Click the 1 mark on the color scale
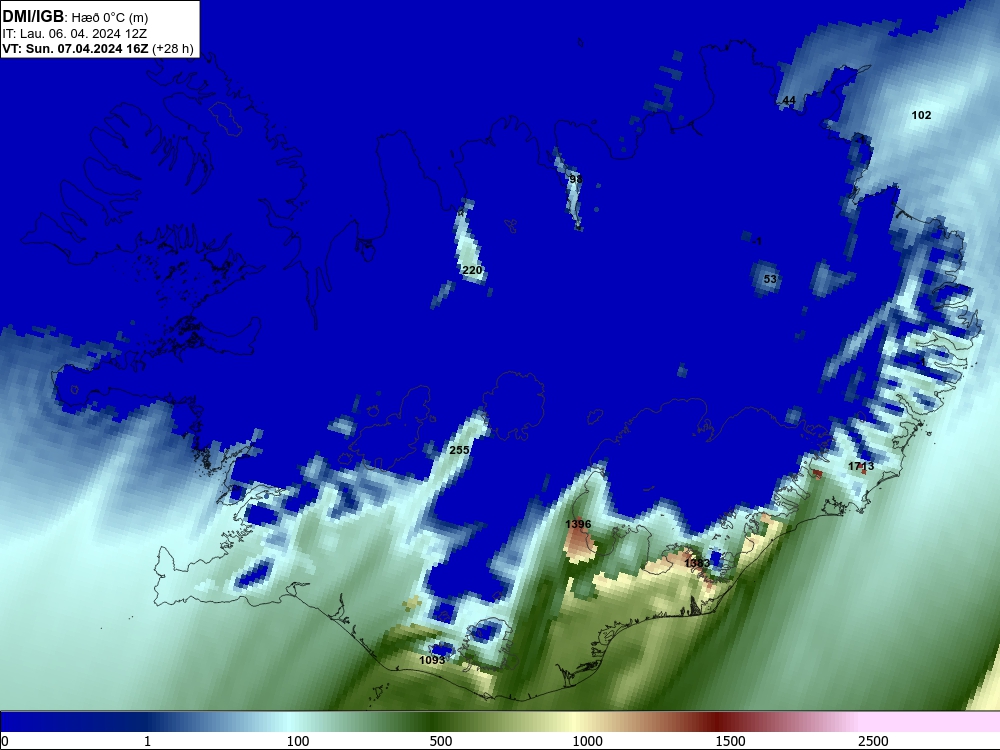The image size is (1000, 750). pos(147,741)
